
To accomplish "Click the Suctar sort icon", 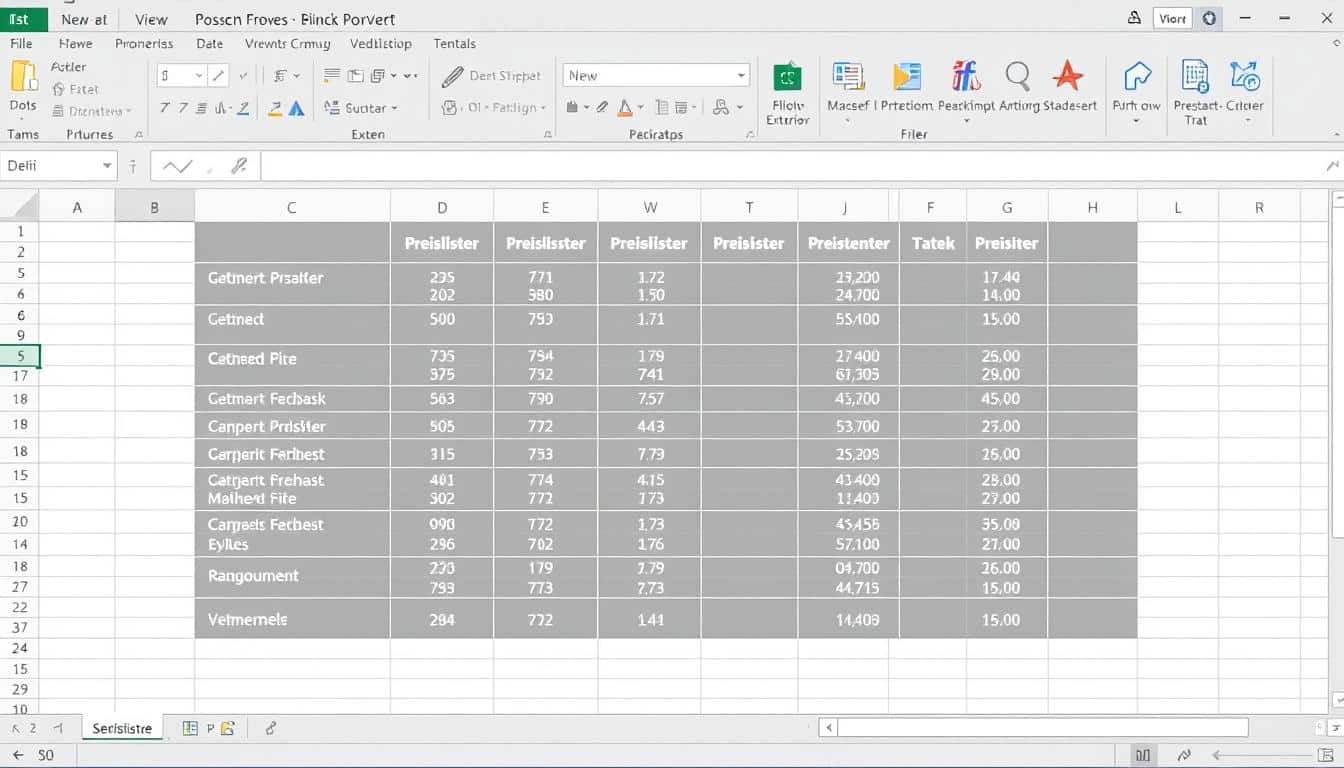I will [332, 108].
